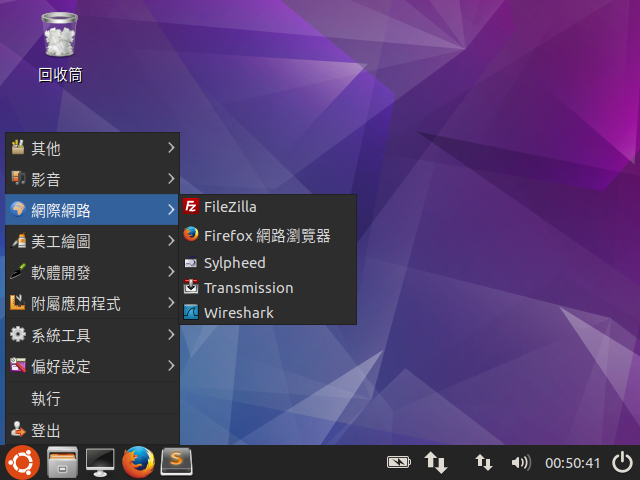Screen dimensions: 640x480
Task: Expand the arrow beside 系統工具
Action: tap(171, 334)
